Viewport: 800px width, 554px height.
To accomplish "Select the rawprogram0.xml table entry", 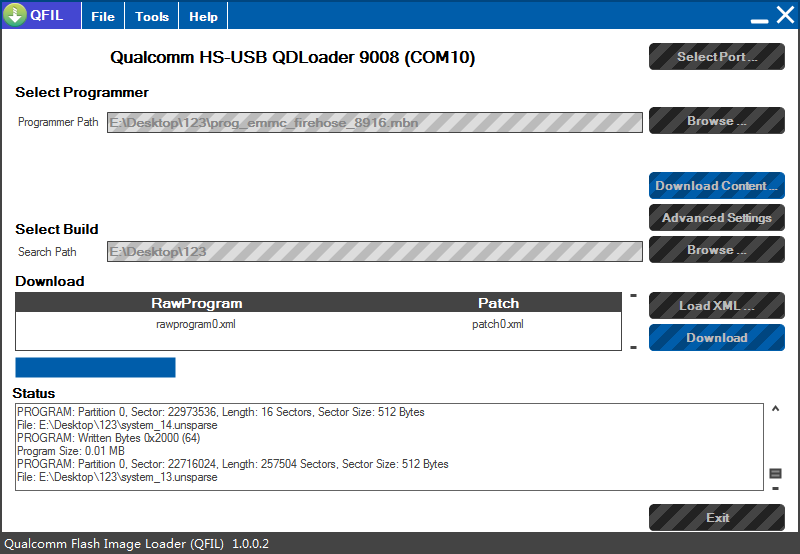I will tap(196, 324).
